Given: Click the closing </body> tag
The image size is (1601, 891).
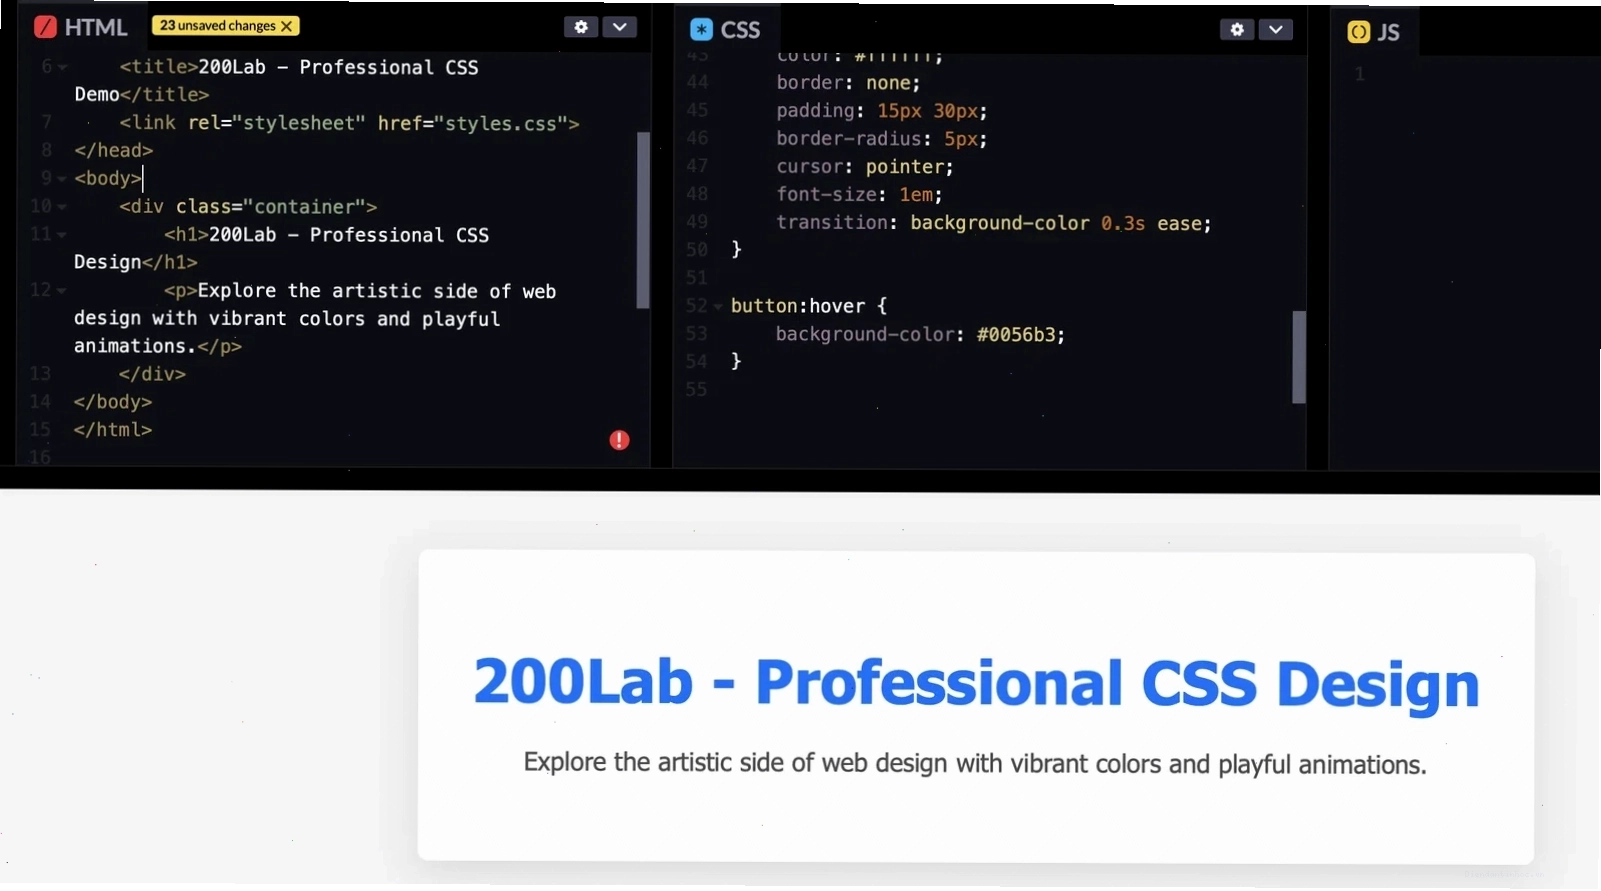Looking at the screenshot, I should coord(113,402).
